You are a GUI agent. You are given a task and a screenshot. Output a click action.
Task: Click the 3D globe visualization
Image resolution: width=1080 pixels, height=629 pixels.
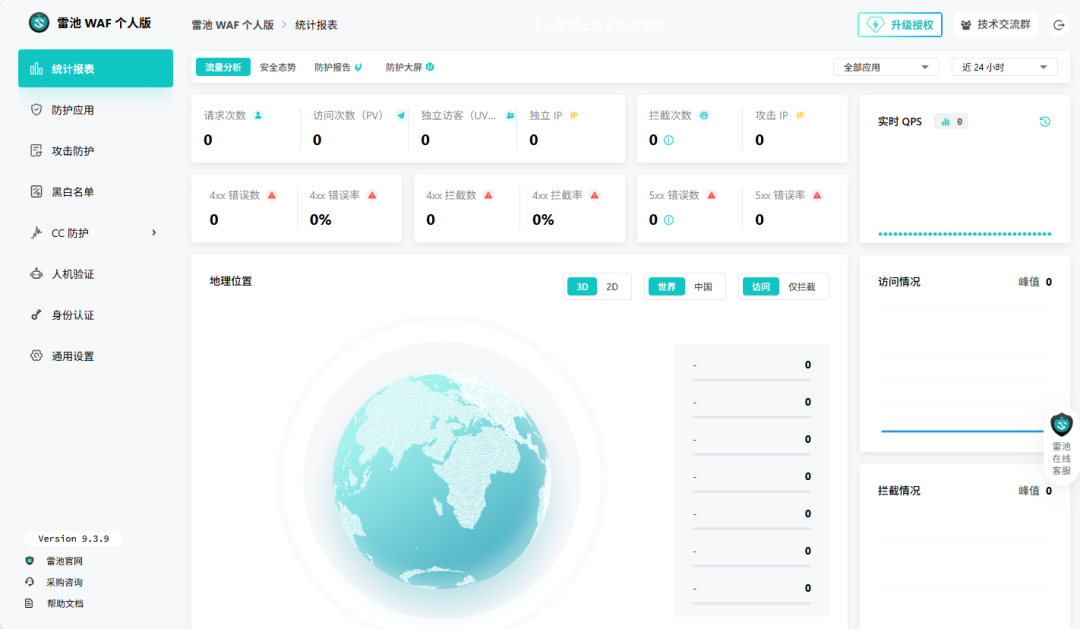click(442, 480)
